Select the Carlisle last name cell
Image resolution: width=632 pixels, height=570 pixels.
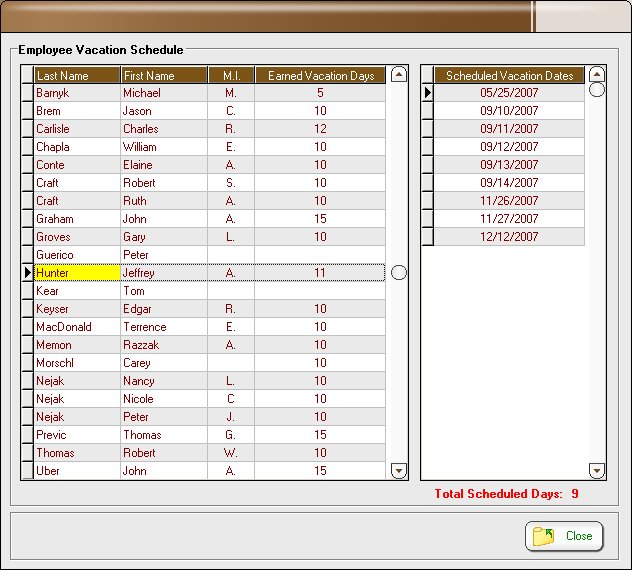[77, 129]
